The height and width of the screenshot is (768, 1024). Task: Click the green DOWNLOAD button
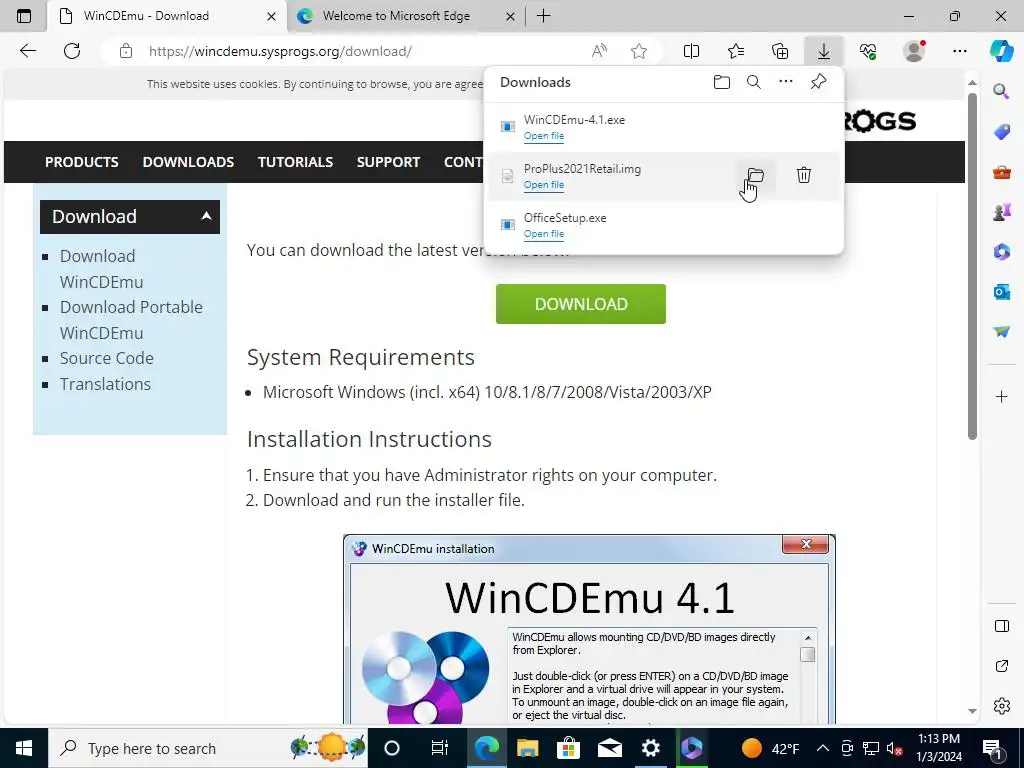pyautogui.click(x=581, y=304)
